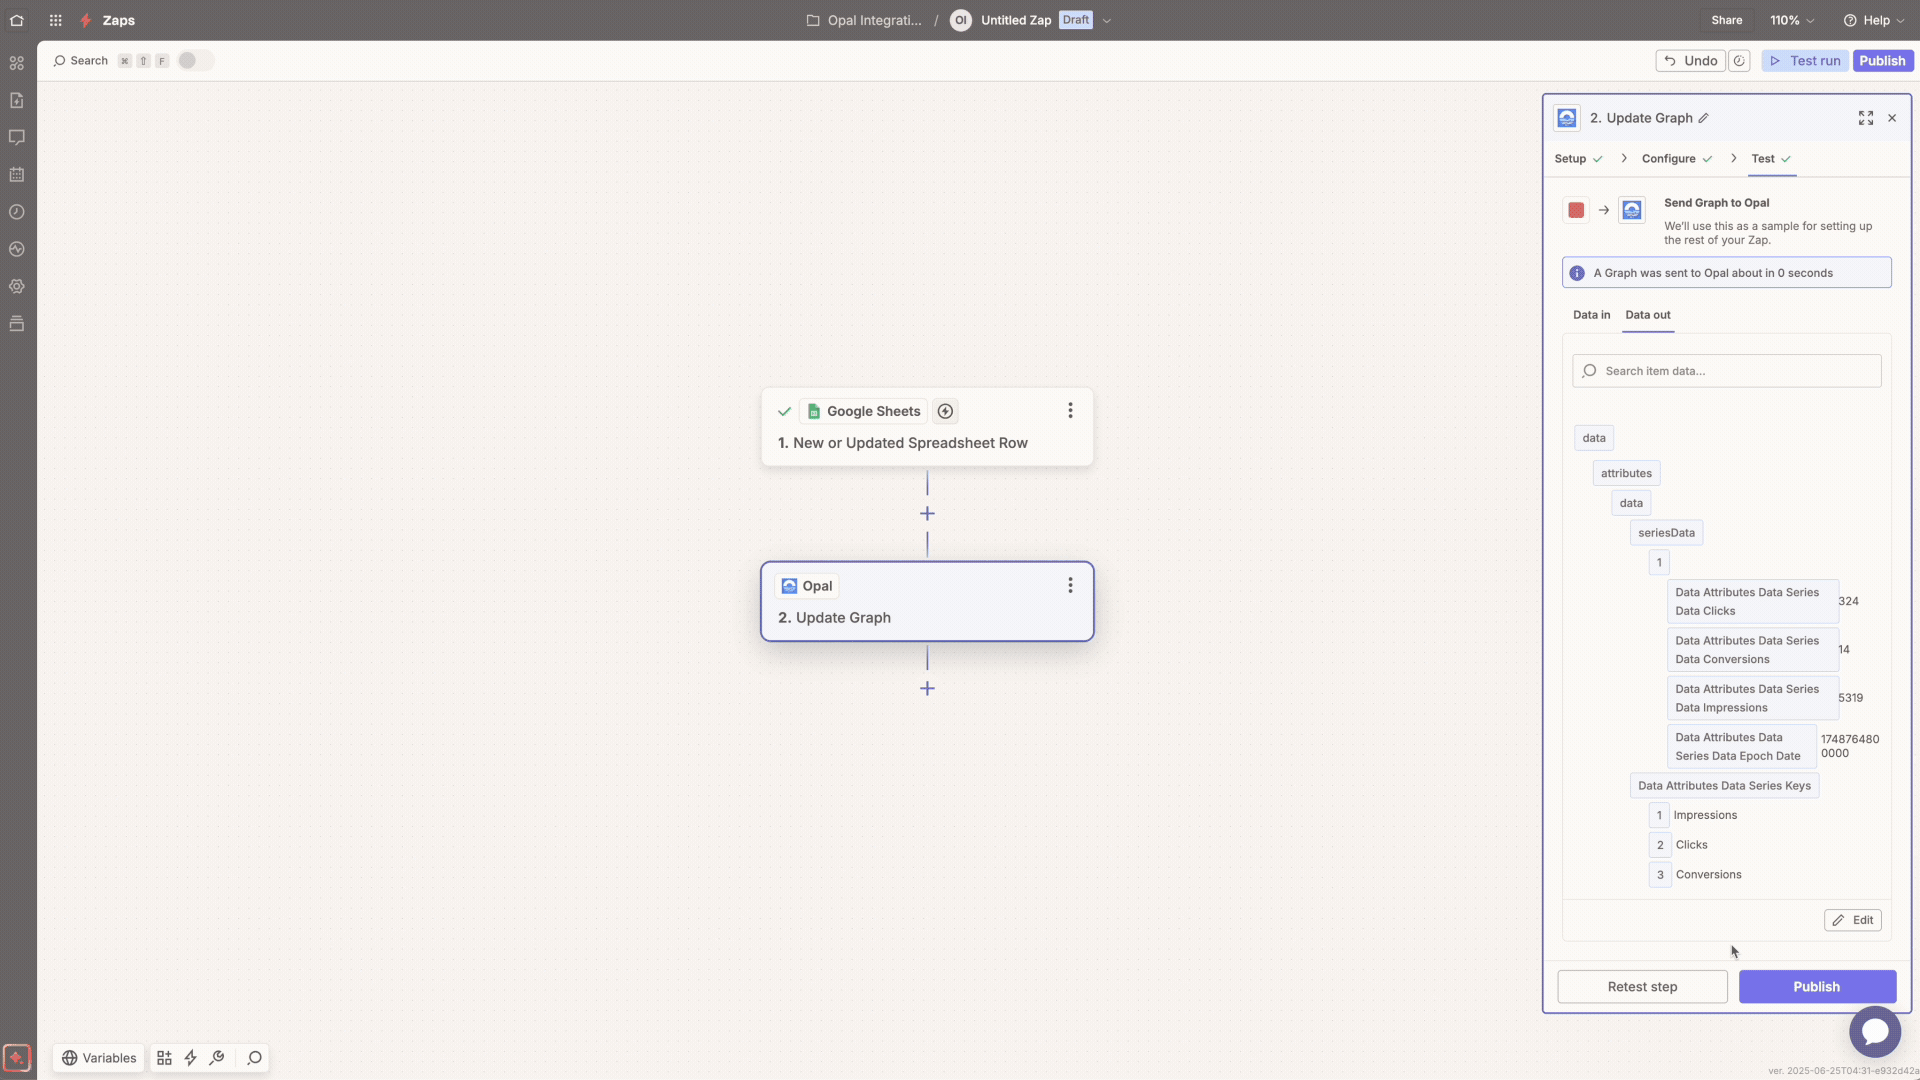Click the Zaps lightning bolt logo
The image size is (1920, 1080).
tap(86, 20)
